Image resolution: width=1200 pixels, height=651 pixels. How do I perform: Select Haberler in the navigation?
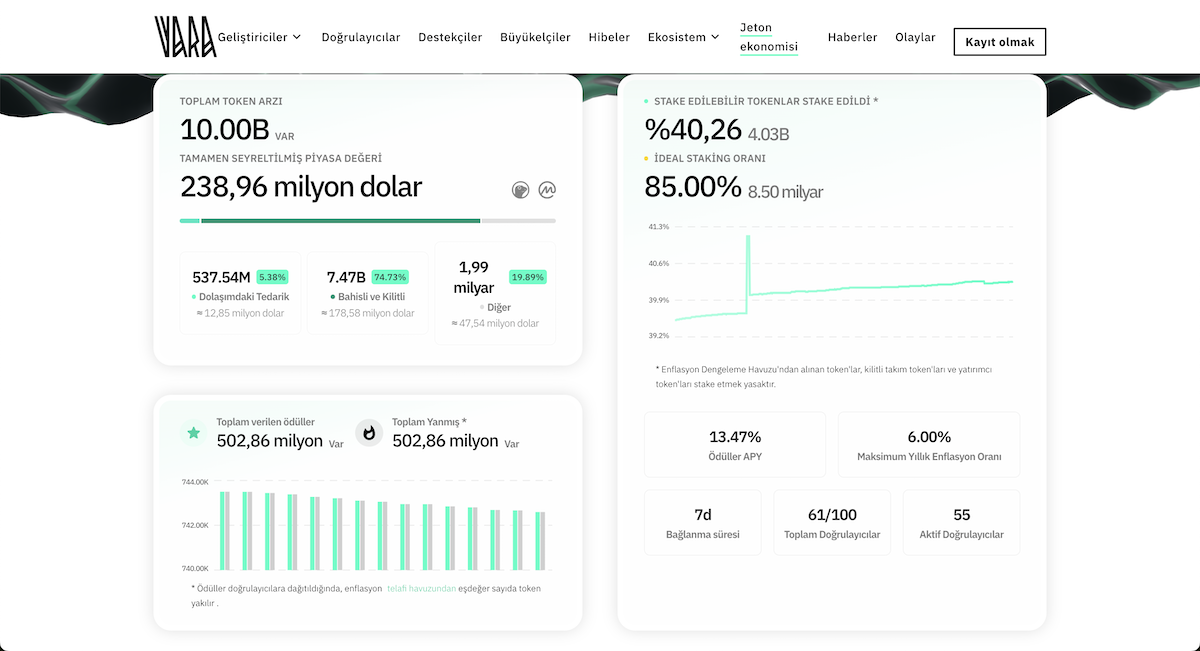coord(852,37)
